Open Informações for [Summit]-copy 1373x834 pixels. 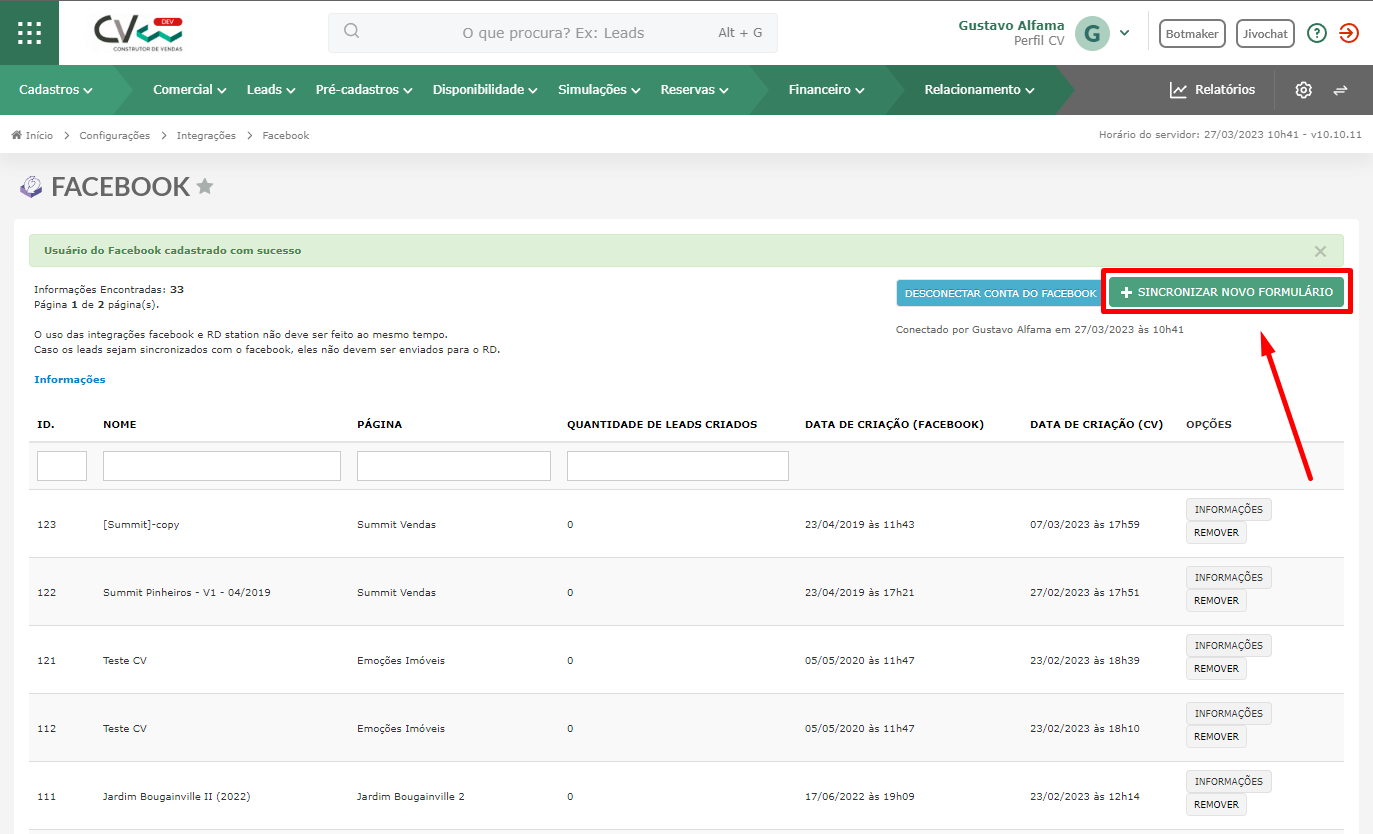(x=1228, y=510)
